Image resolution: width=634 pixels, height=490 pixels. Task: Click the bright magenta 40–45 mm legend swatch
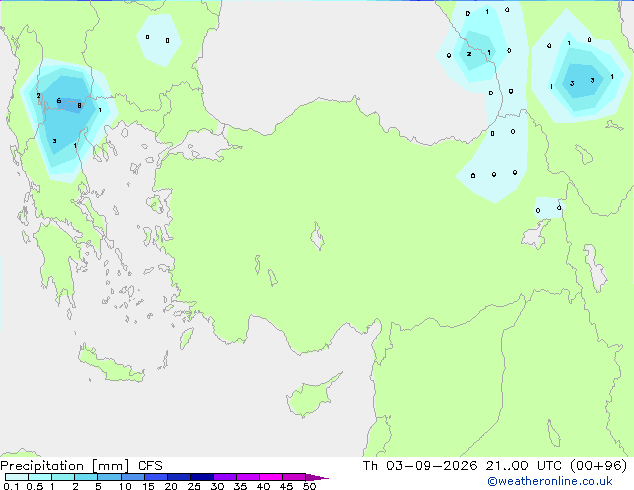[271, 477]
